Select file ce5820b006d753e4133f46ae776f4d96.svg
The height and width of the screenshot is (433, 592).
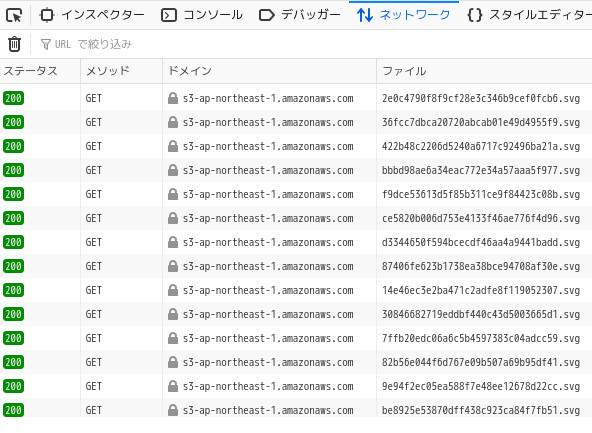tap(481, 218)
